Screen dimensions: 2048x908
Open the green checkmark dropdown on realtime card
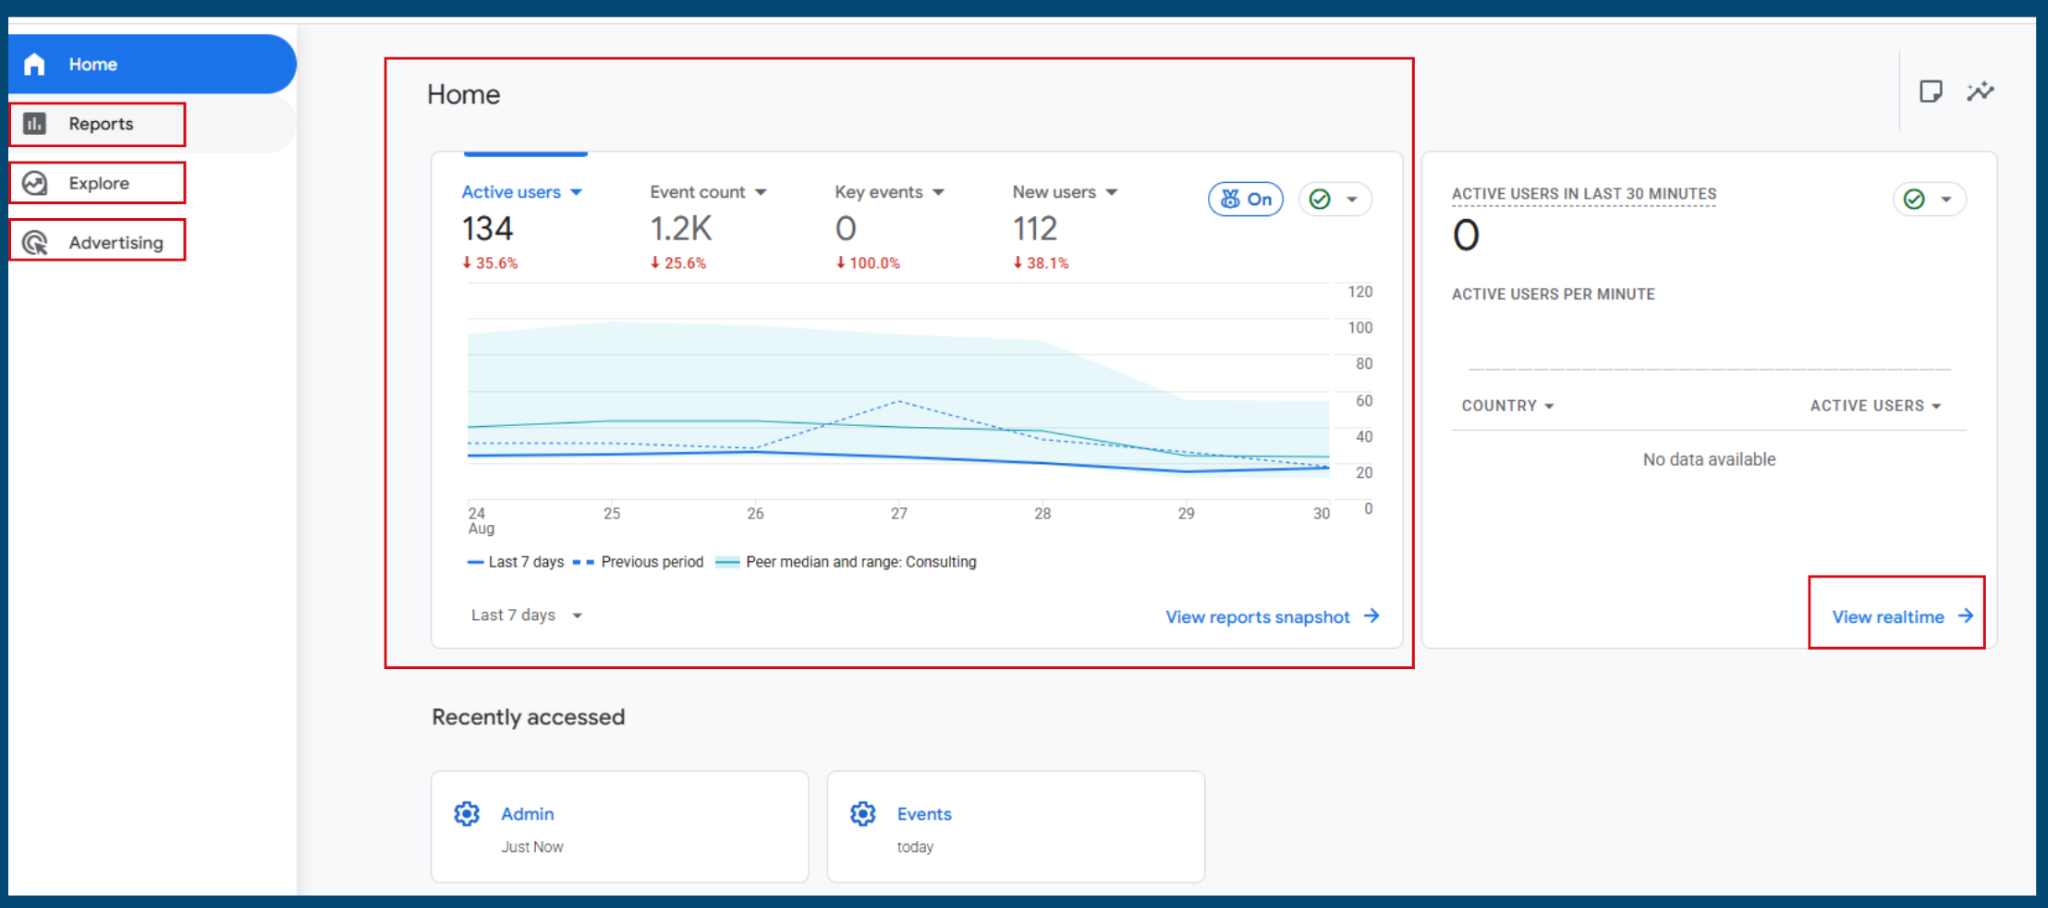coord(1929,199)
